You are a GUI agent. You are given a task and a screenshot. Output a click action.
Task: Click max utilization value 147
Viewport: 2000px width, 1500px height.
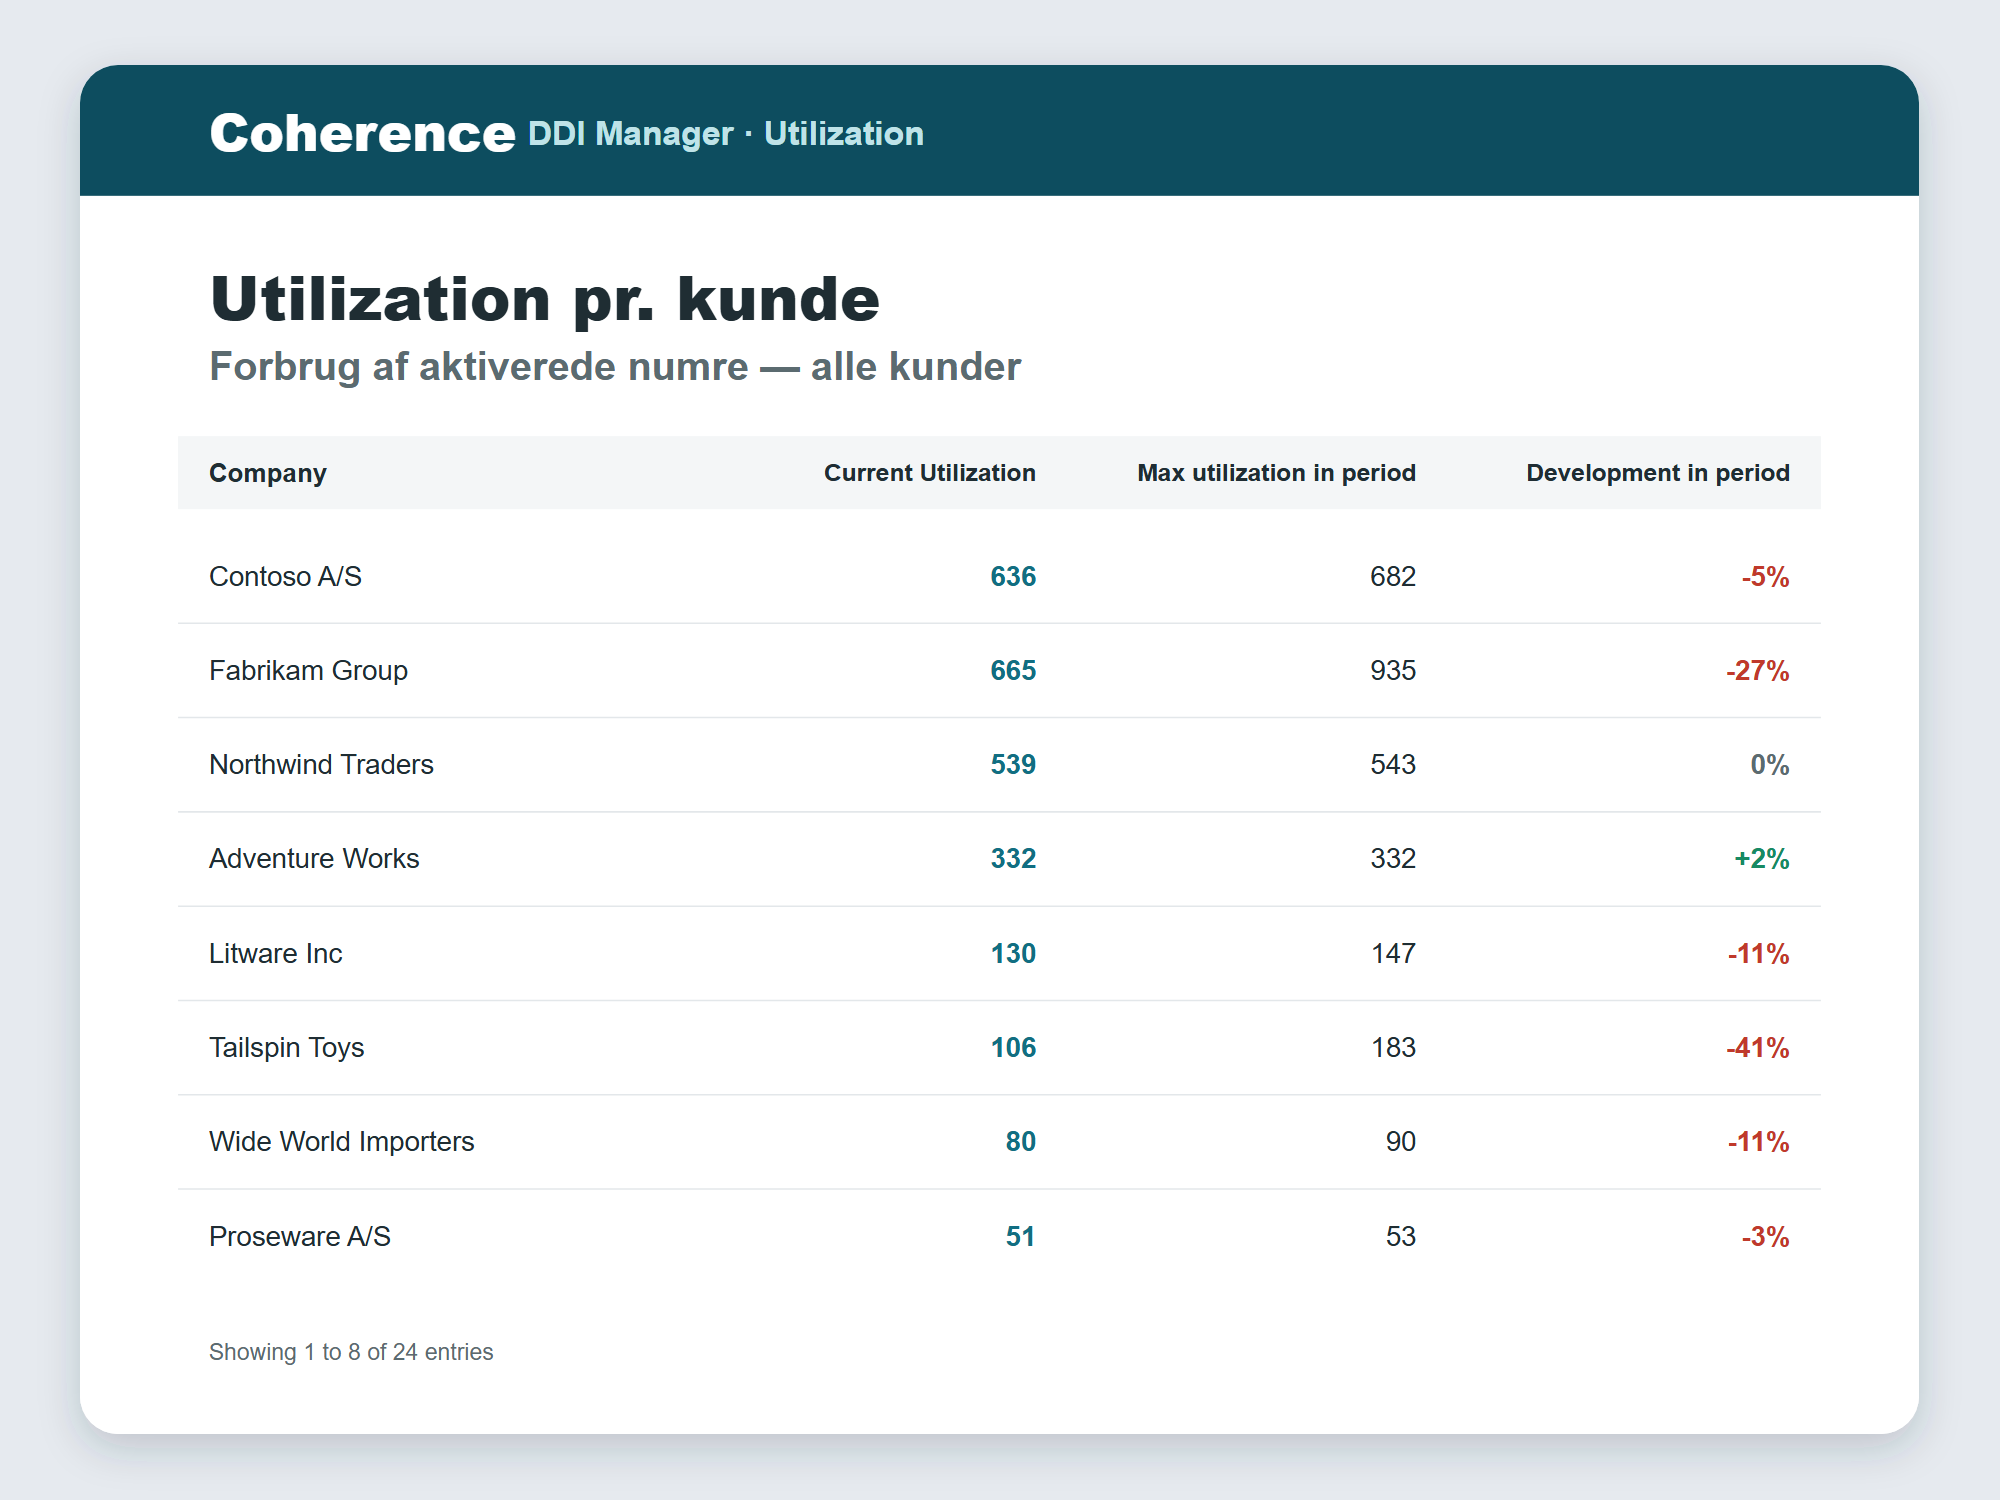point(1393,954)
